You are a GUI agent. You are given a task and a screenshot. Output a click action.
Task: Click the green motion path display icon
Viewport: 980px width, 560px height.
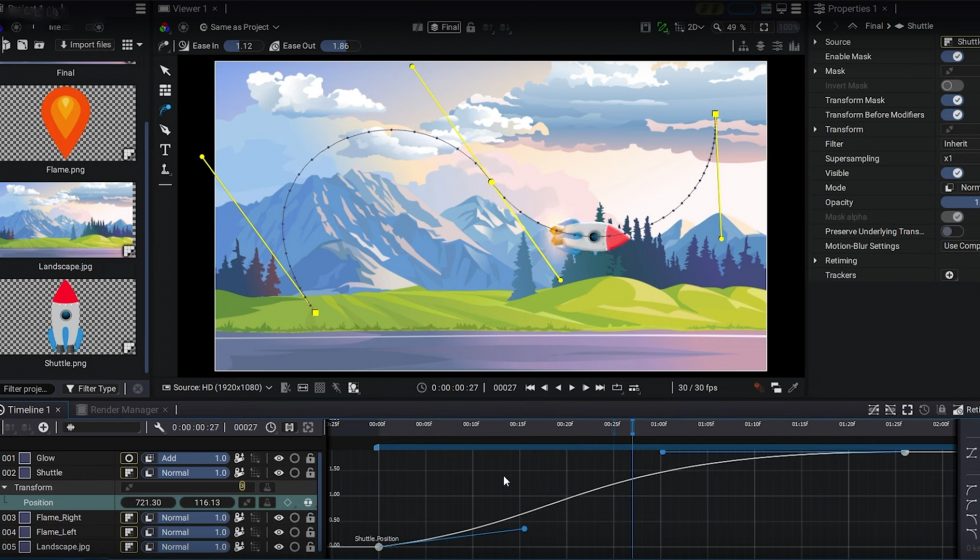point(662,27)
